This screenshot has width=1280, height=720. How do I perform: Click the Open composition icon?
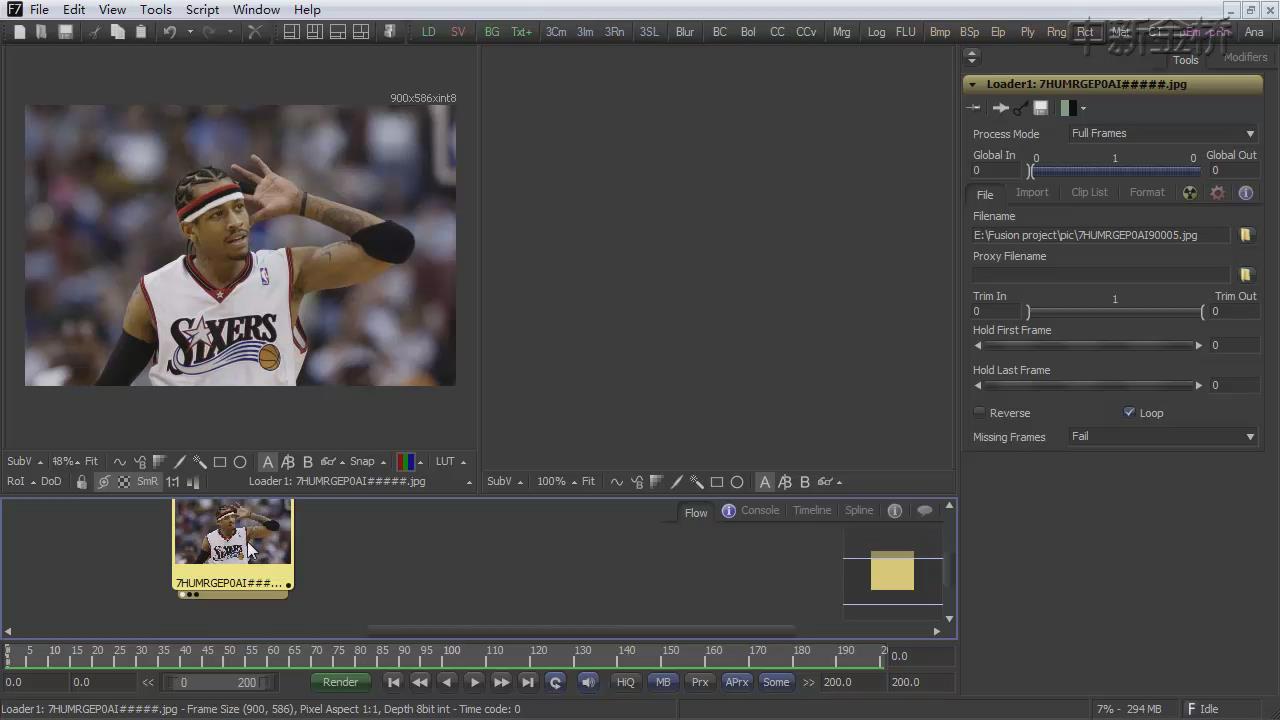click(41, 32)
